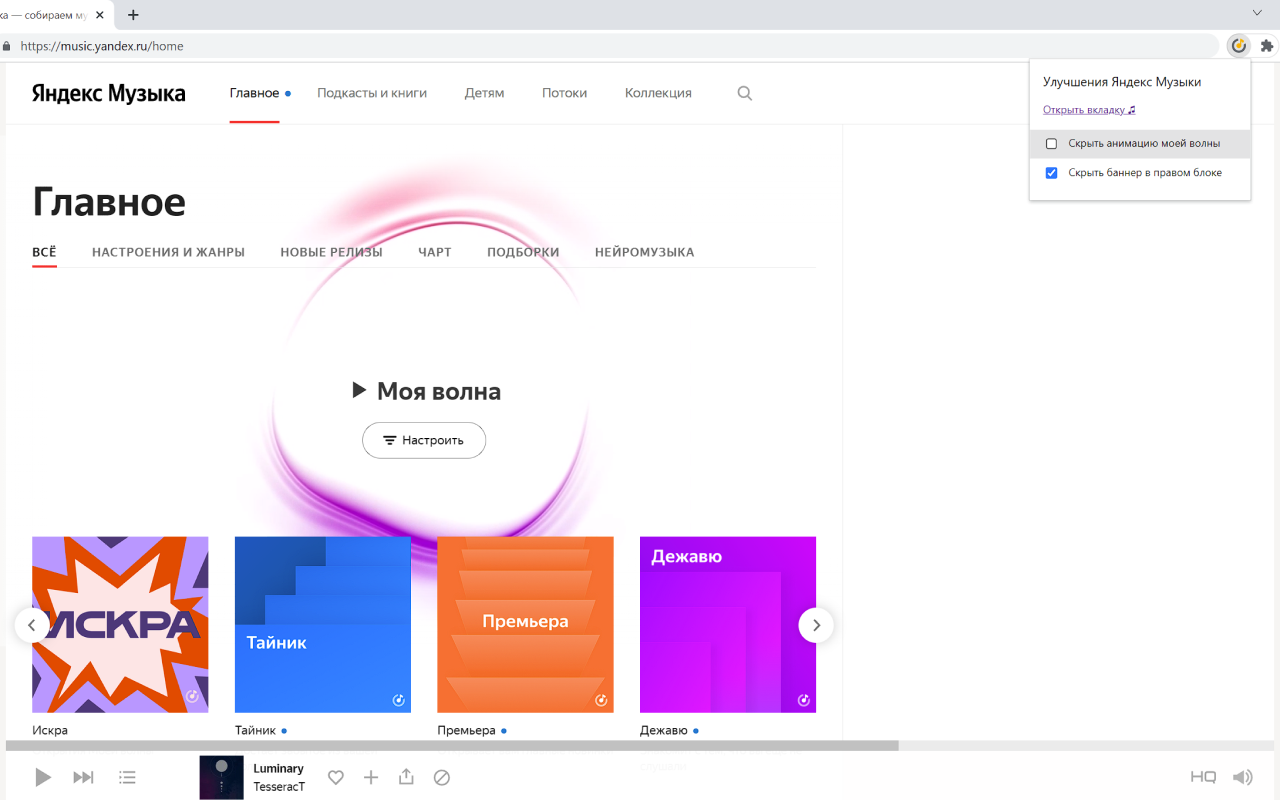Switch to Настроения и жанры tab
Screen dimensions: 1280x800
(x=168, y=252)
